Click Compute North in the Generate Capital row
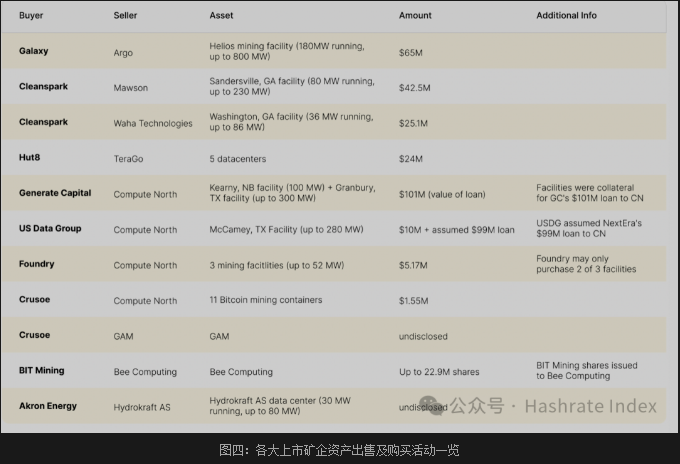This screenshot has height=464, width=680. 145,195
